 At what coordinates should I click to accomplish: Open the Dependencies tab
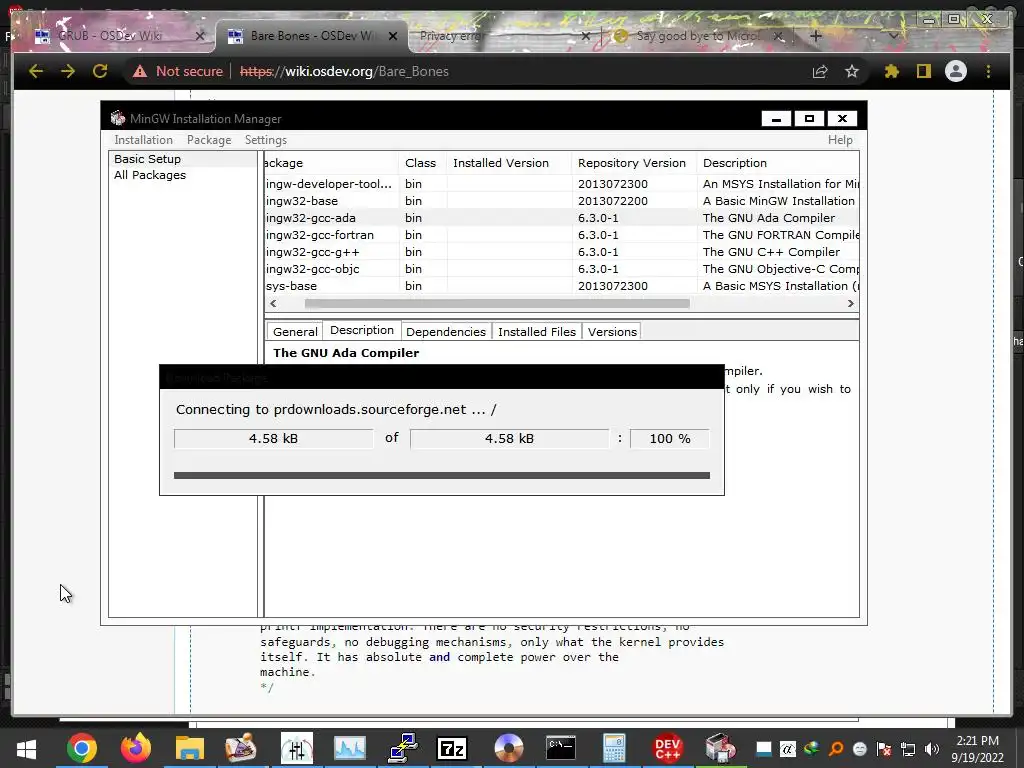445,332
